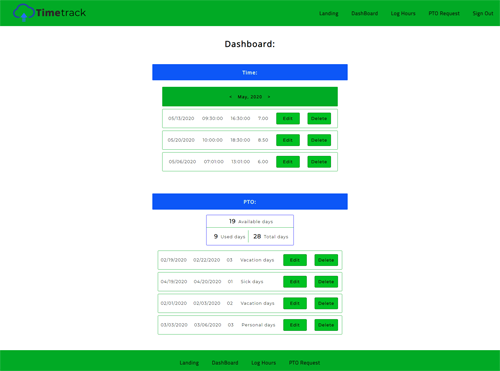
Task: Open DashBoard in top navigation
Action: click(365, 13)
